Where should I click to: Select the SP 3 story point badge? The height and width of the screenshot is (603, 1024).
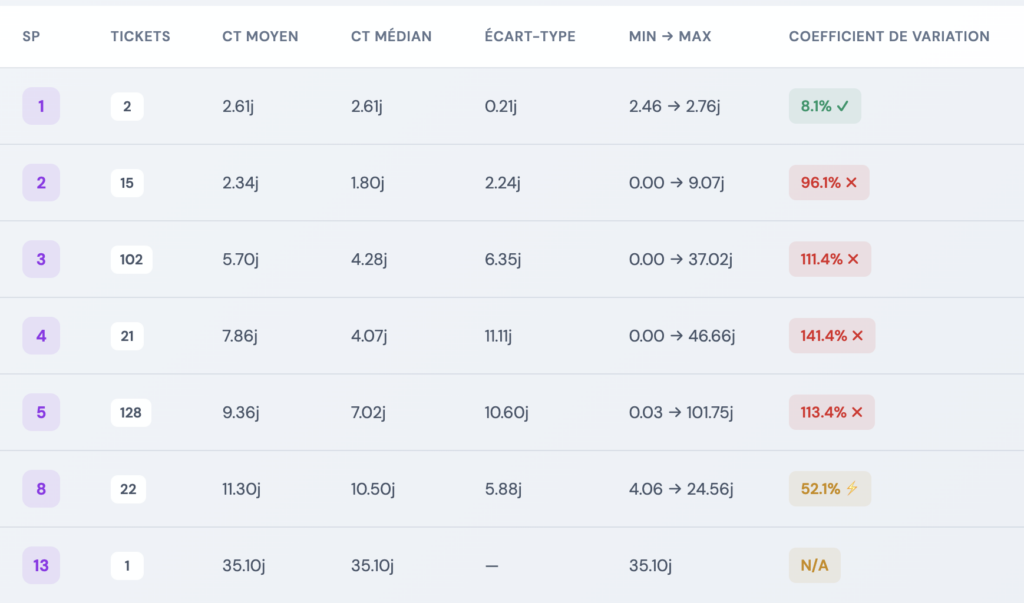click(x=41, y=260)
